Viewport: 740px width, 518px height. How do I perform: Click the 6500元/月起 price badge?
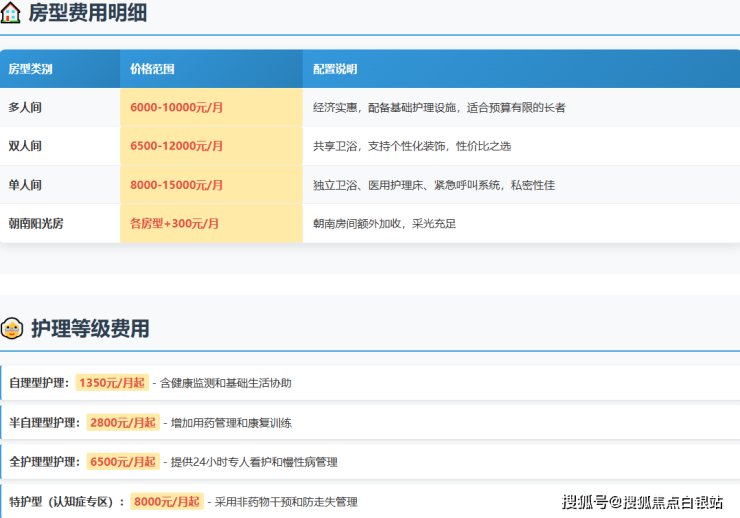123,461
